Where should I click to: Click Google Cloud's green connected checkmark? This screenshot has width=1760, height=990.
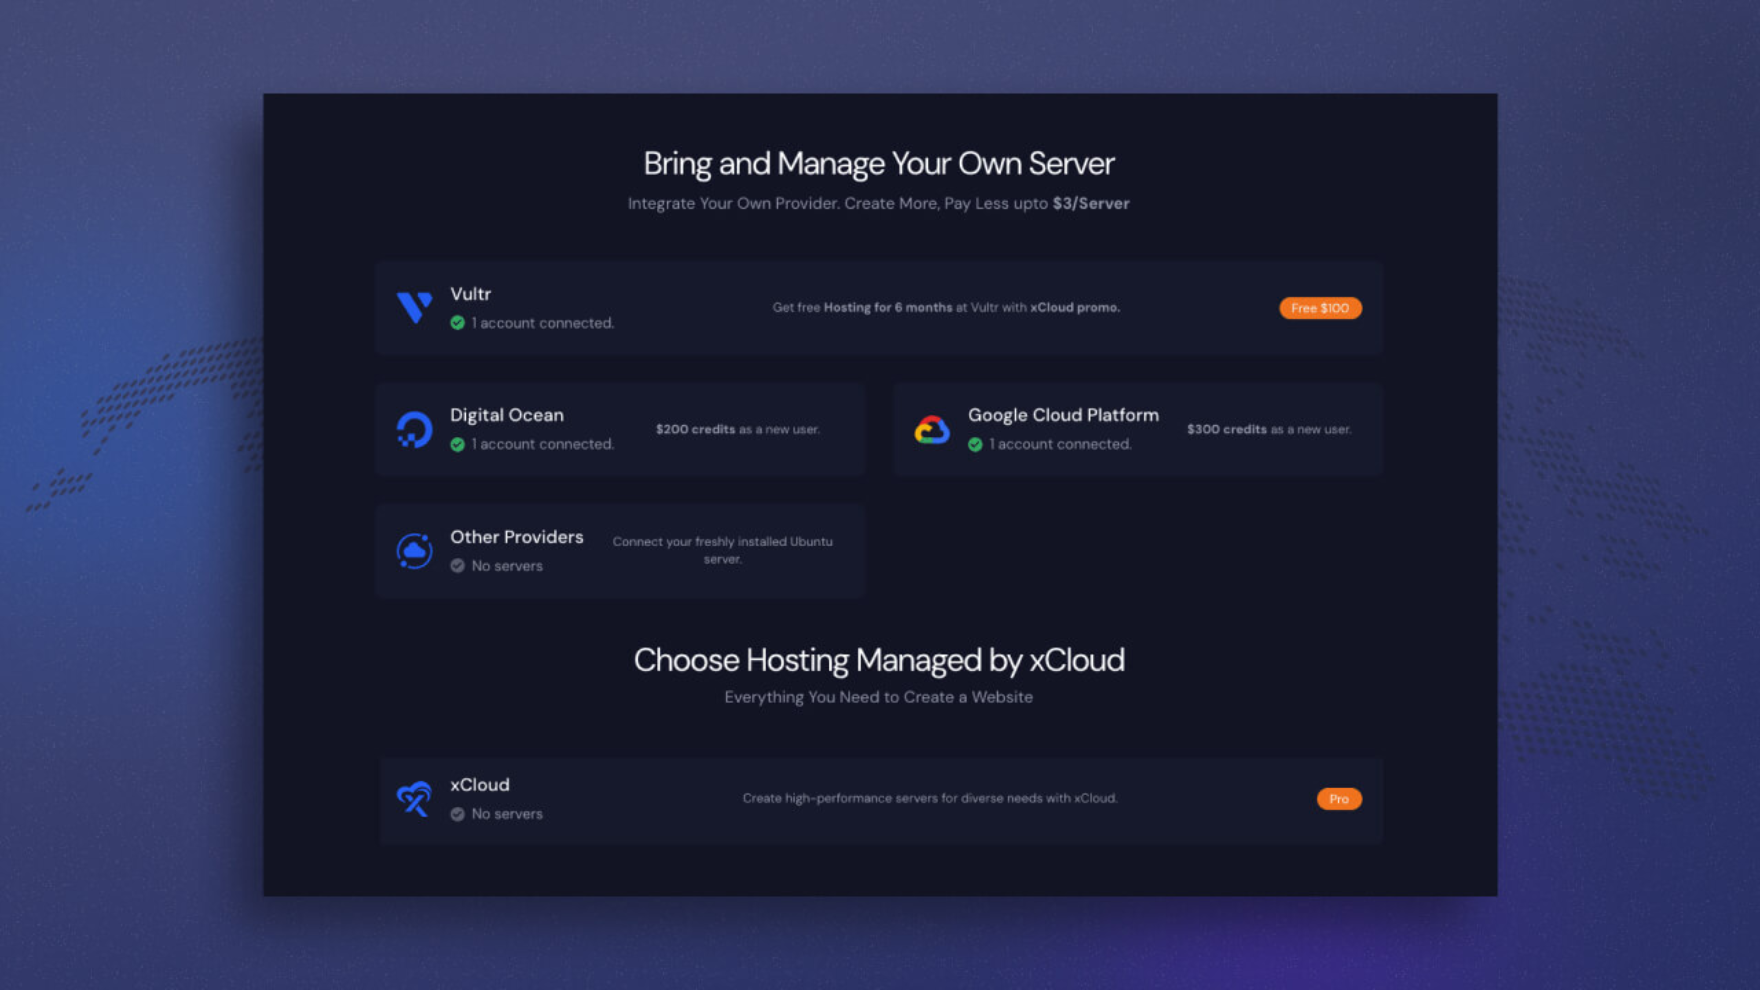click(x=975, y=444)
